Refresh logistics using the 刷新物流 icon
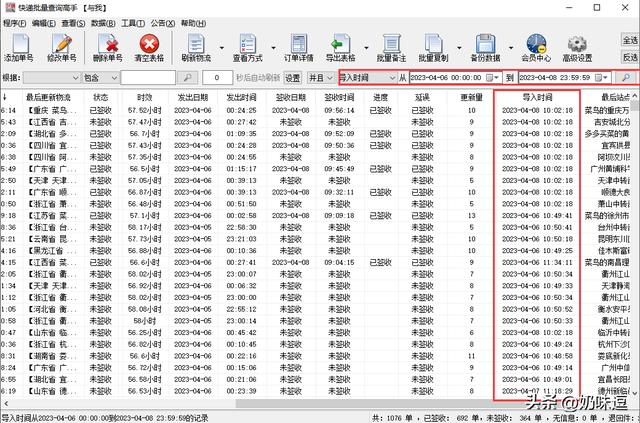The image size is (640, 423). tap(197, 46)
